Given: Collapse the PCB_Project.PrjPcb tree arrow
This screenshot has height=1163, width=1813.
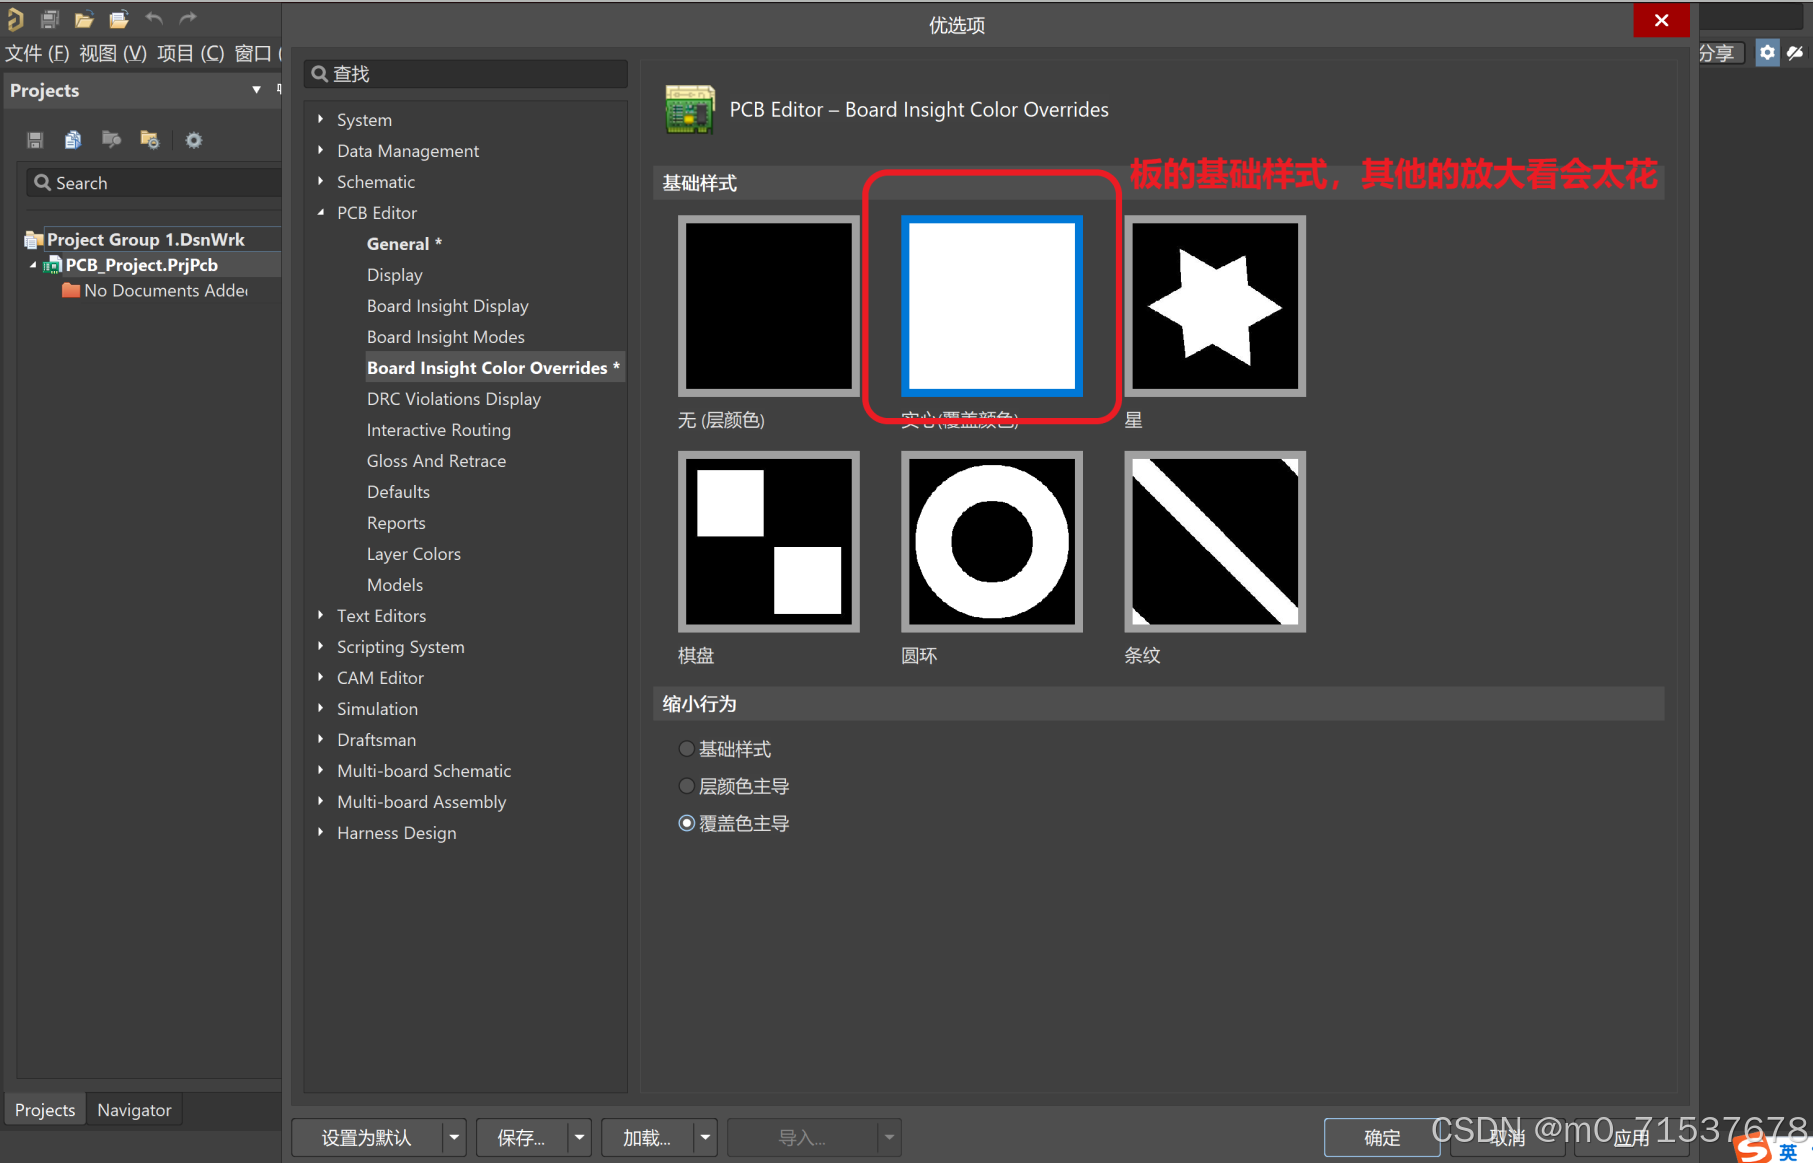Looking at the screenshot, I should [33, 265].
